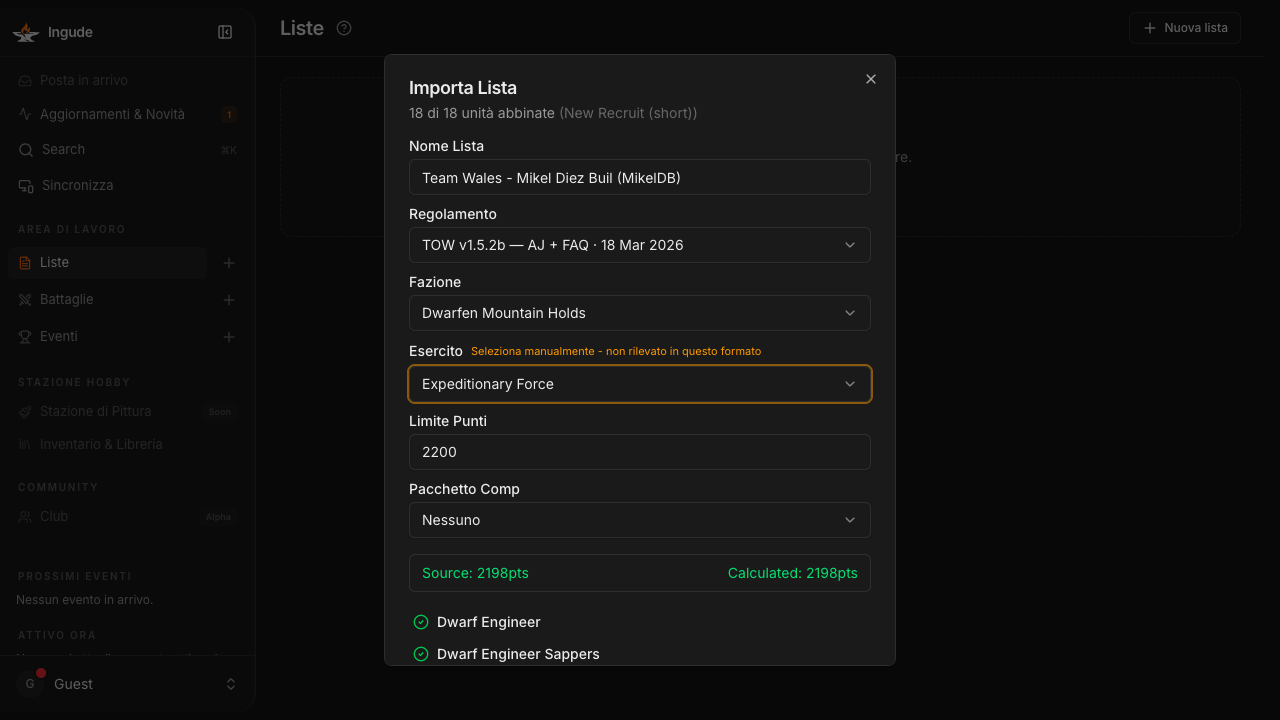1280x720 pixels.
Task: Open the Pacchetto Comp dropdown
Action: pyautogui.click(x=640, y=520)
